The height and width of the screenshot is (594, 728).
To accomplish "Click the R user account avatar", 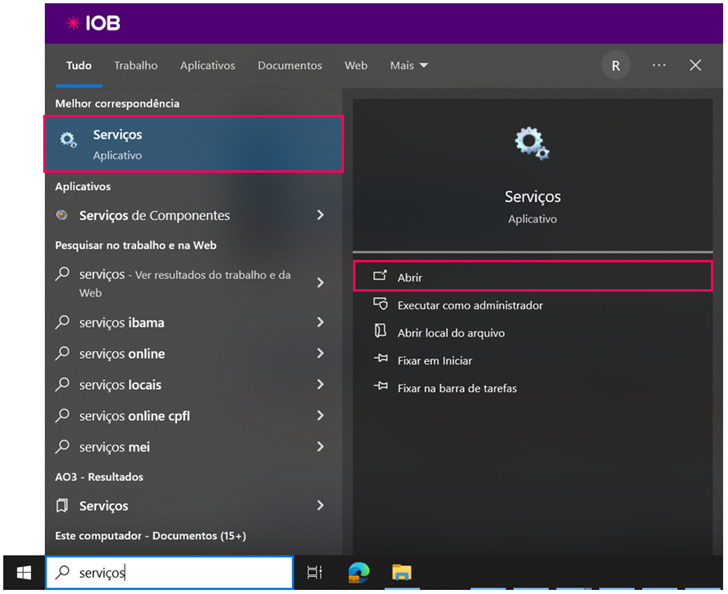I will tap(615, 65).
